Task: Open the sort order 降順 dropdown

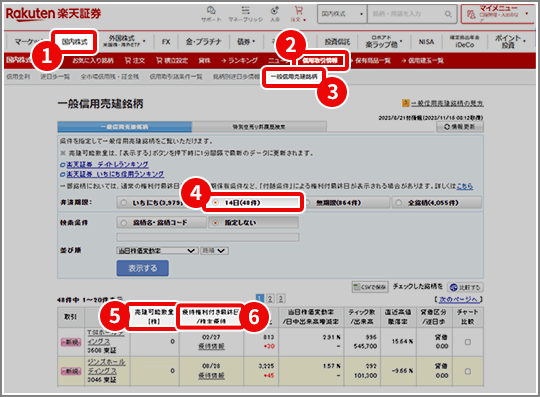Action: click(x=214, y=251)
